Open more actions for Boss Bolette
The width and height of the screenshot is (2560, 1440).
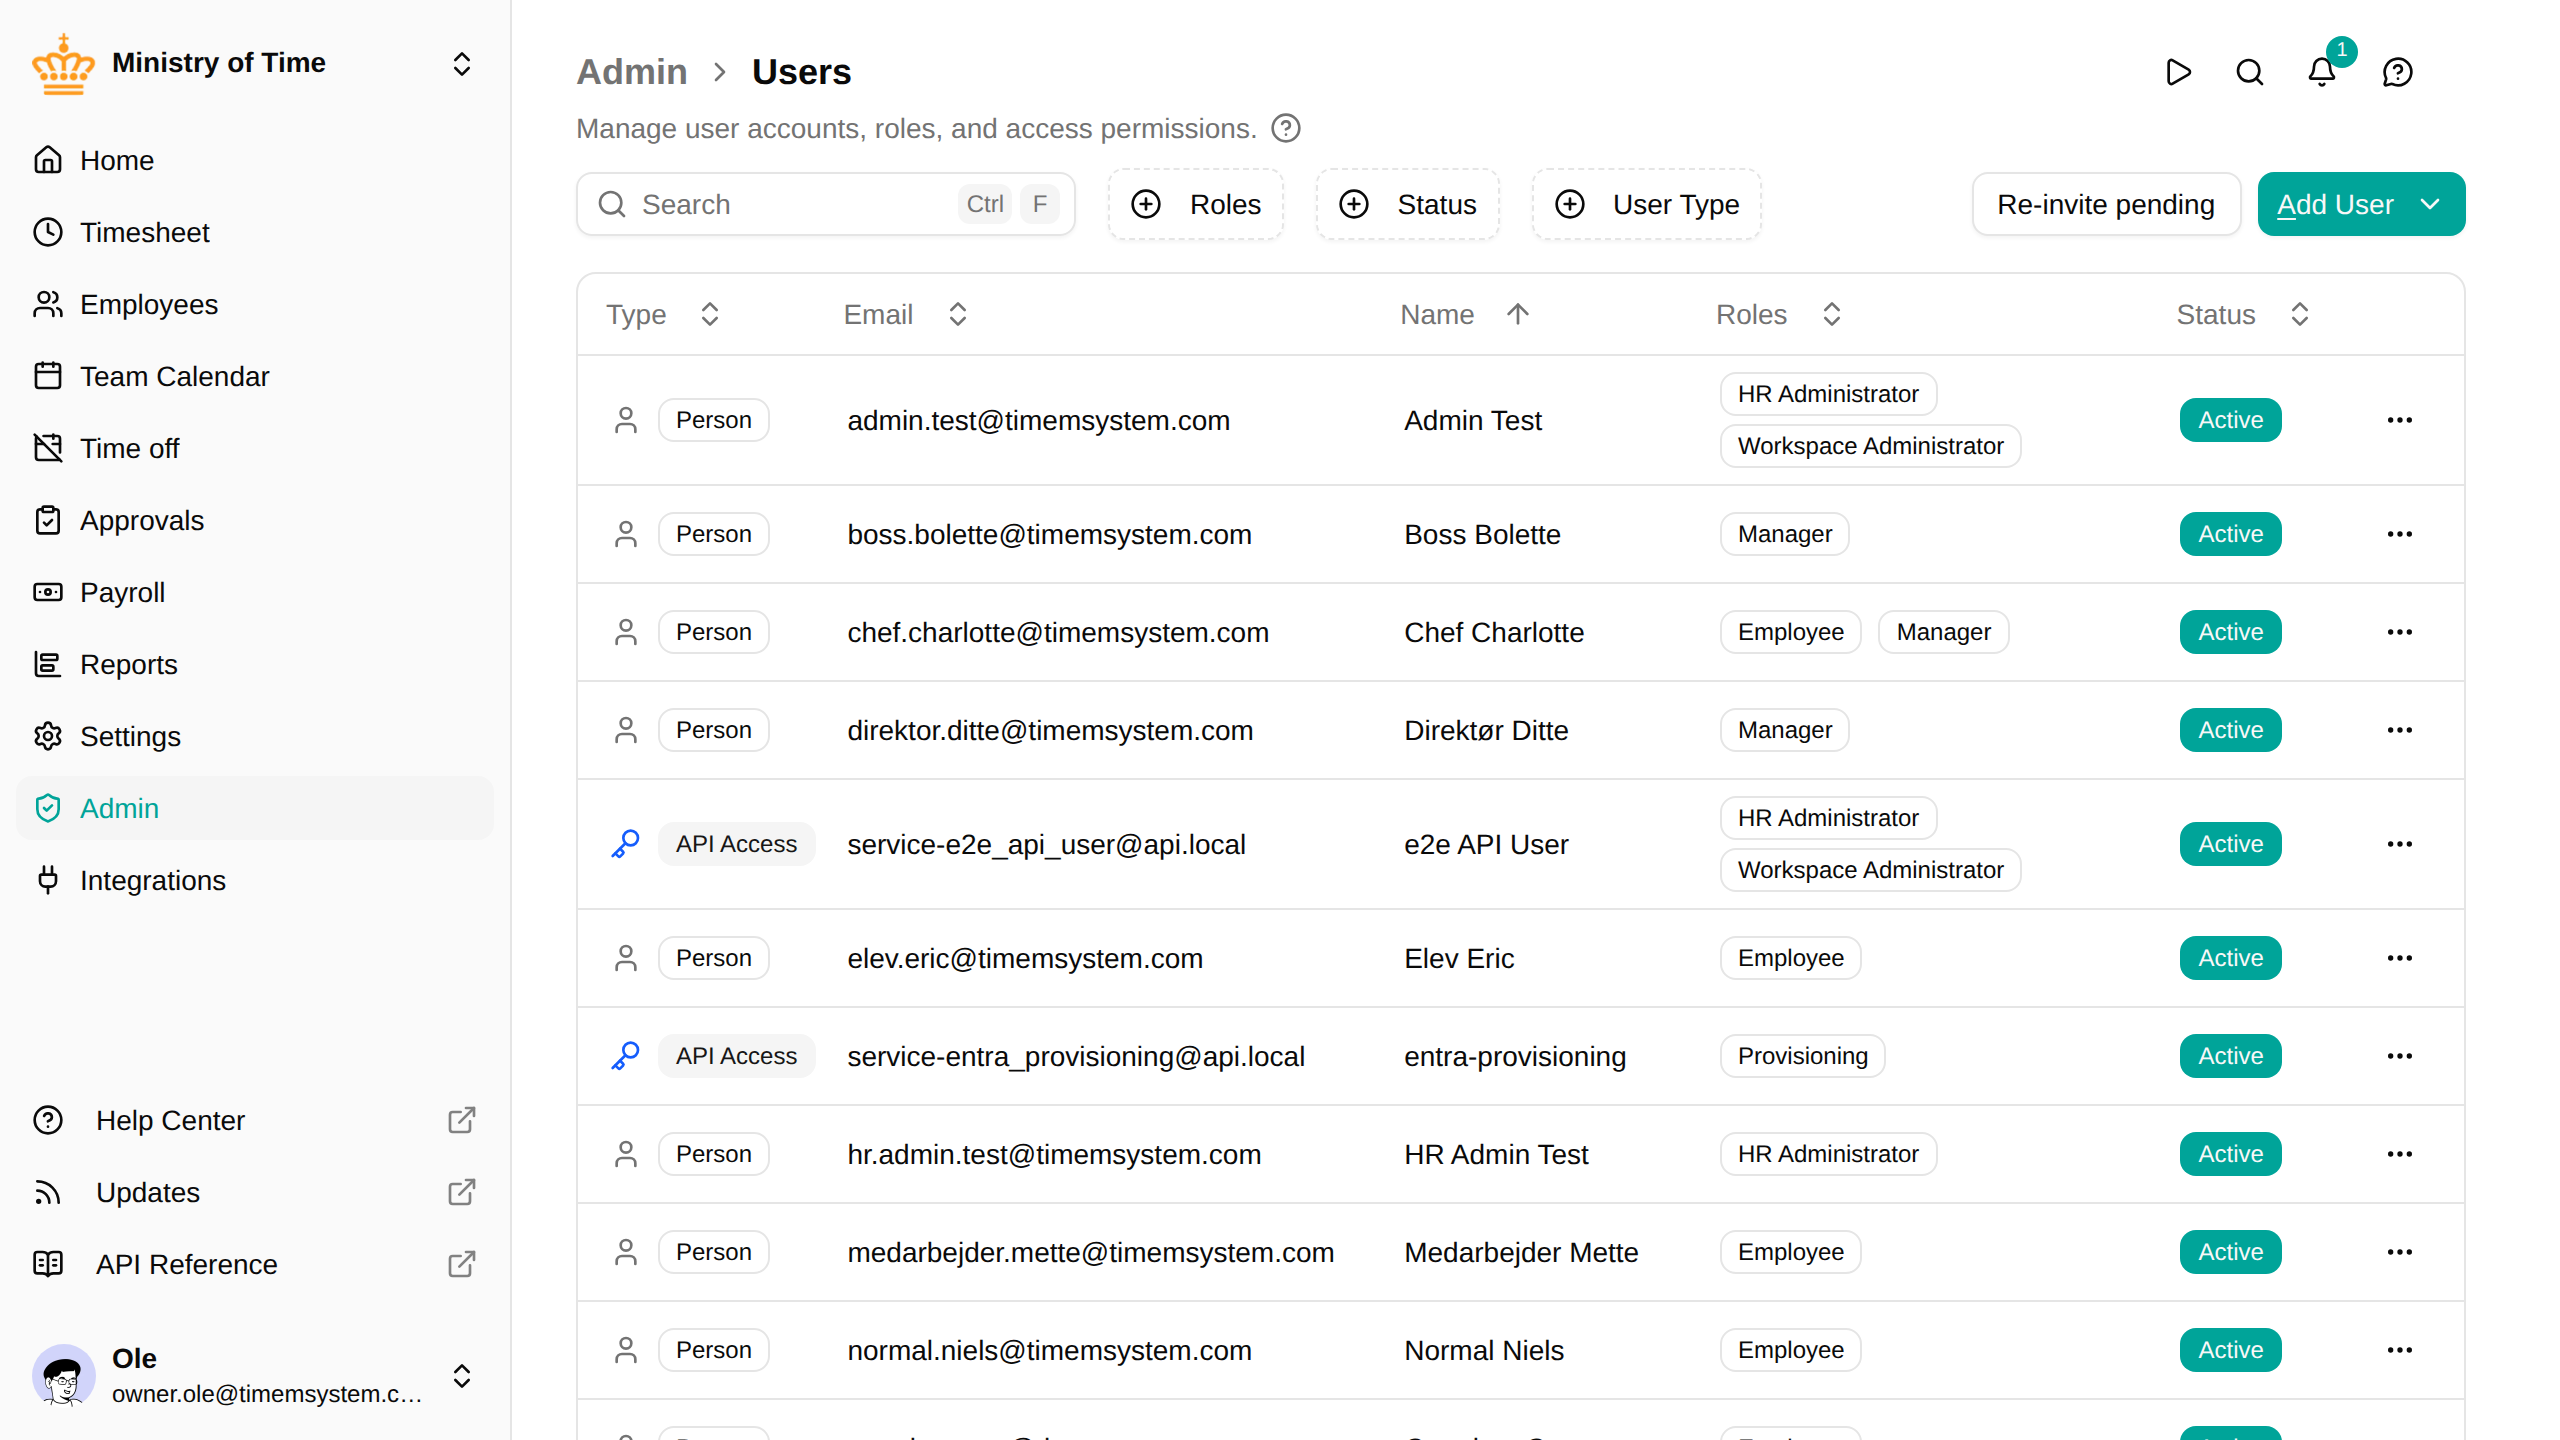point(2400,534)
